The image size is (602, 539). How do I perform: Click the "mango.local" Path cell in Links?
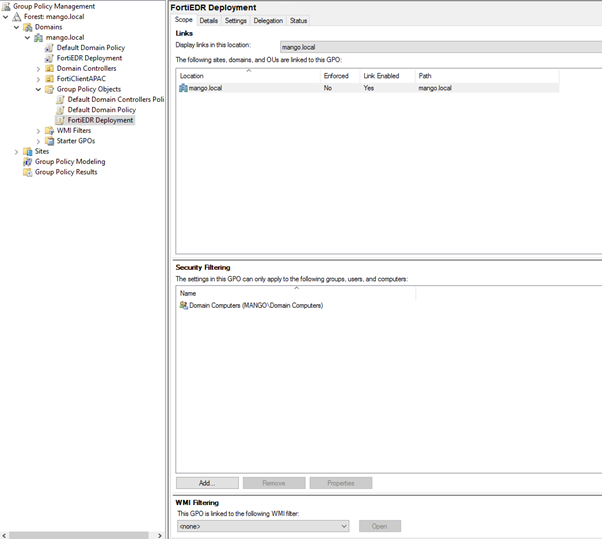(x=435, y=88)
